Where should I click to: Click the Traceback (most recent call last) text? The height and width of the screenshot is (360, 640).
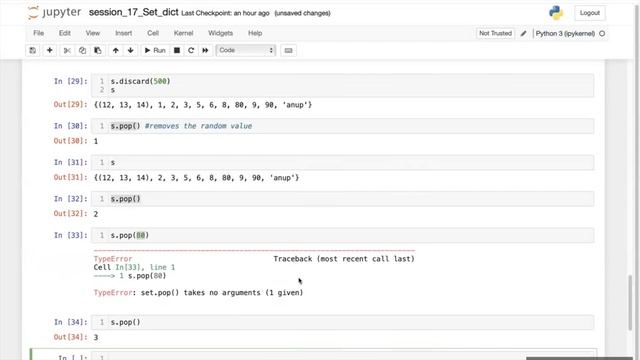coord(344,259)
